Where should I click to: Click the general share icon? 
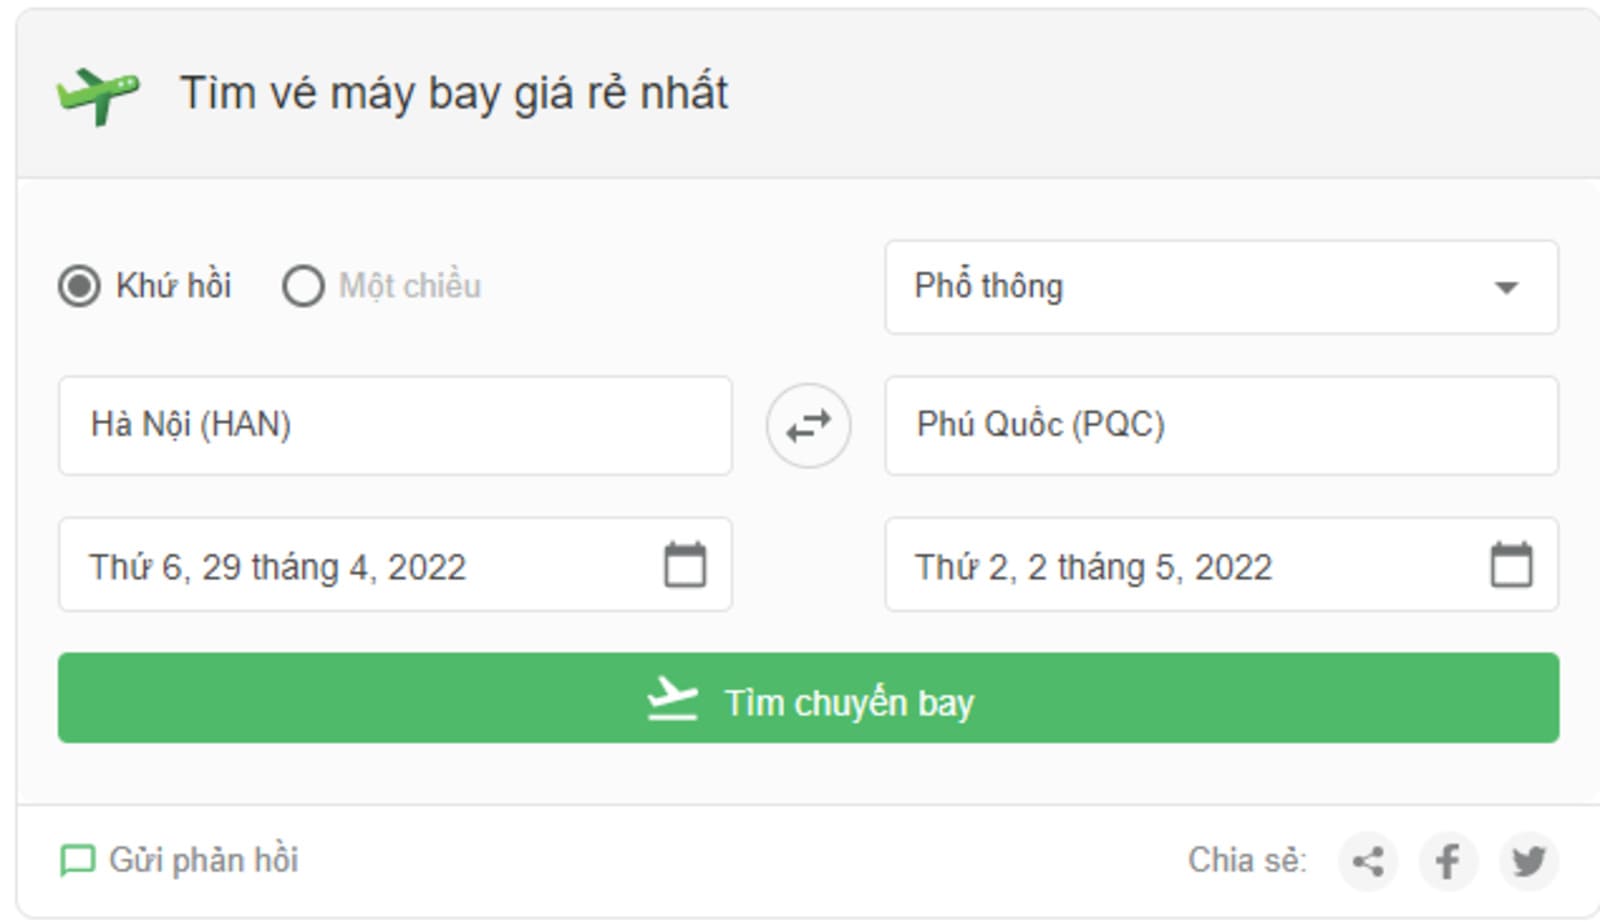pos(1367,861)
